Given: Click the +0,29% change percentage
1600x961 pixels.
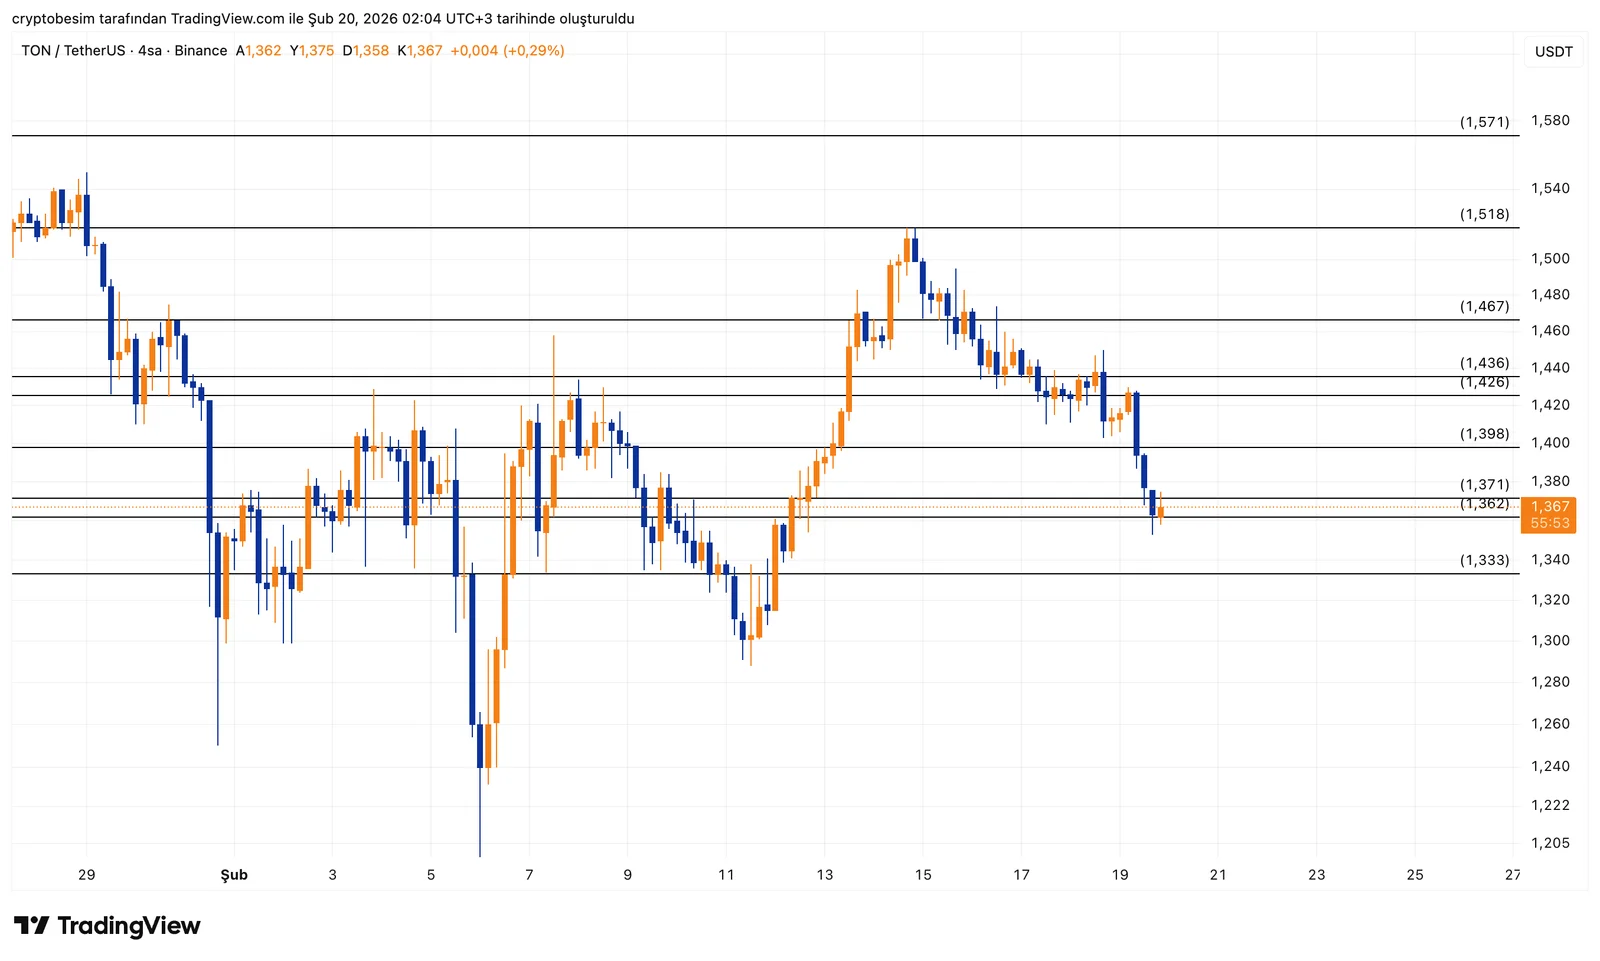Looking at the screenshot, I should pyautogui.click(x=533, y=50).
